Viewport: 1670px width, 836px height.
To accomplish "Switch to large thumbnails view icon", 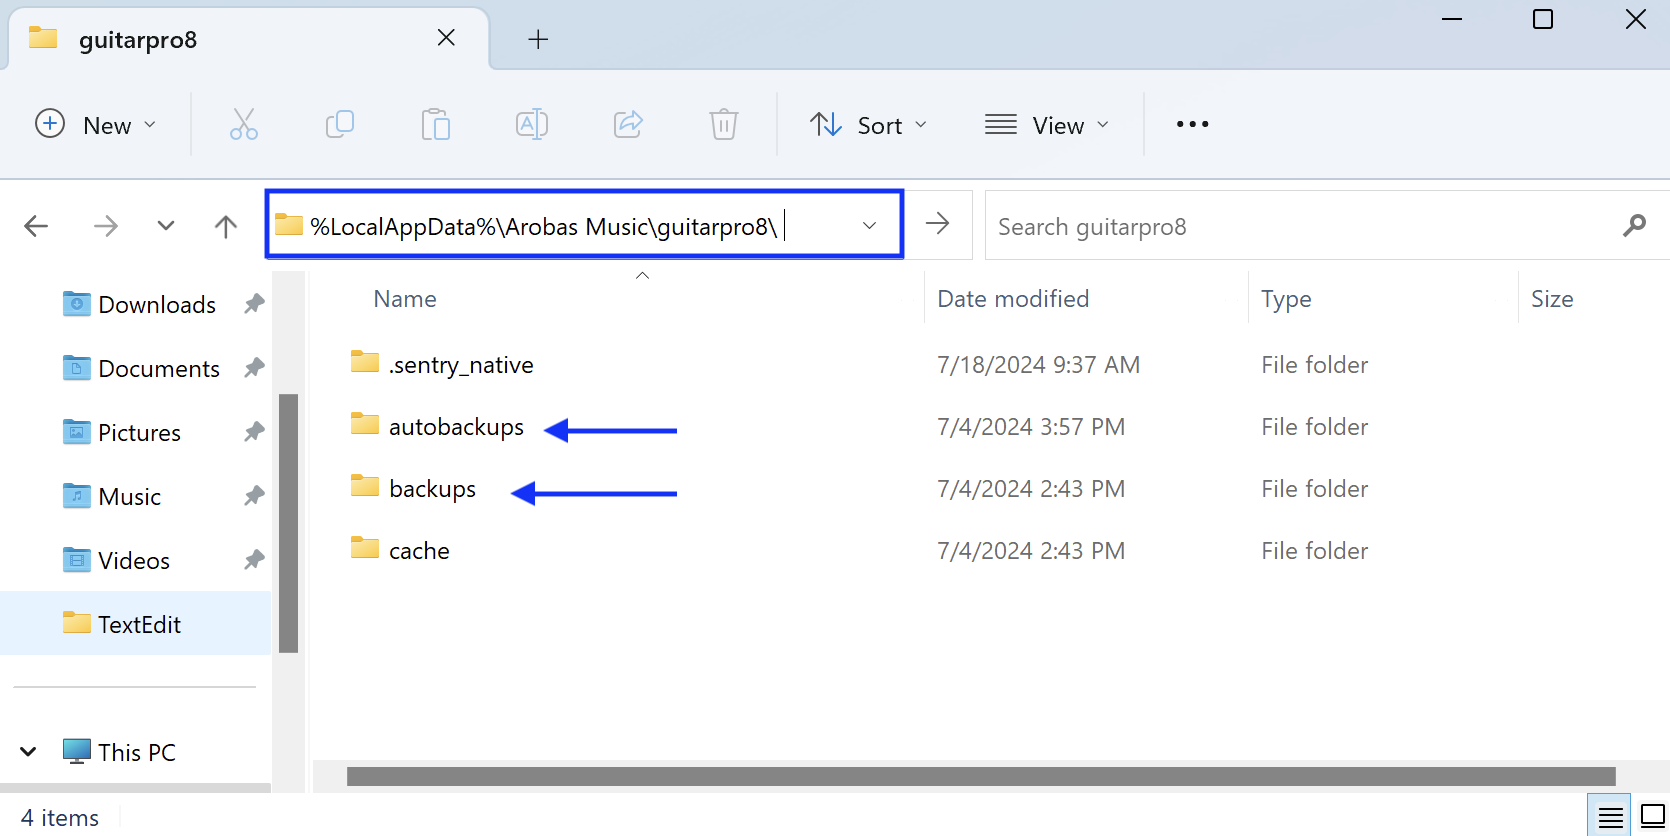I will pos(1652,817).
